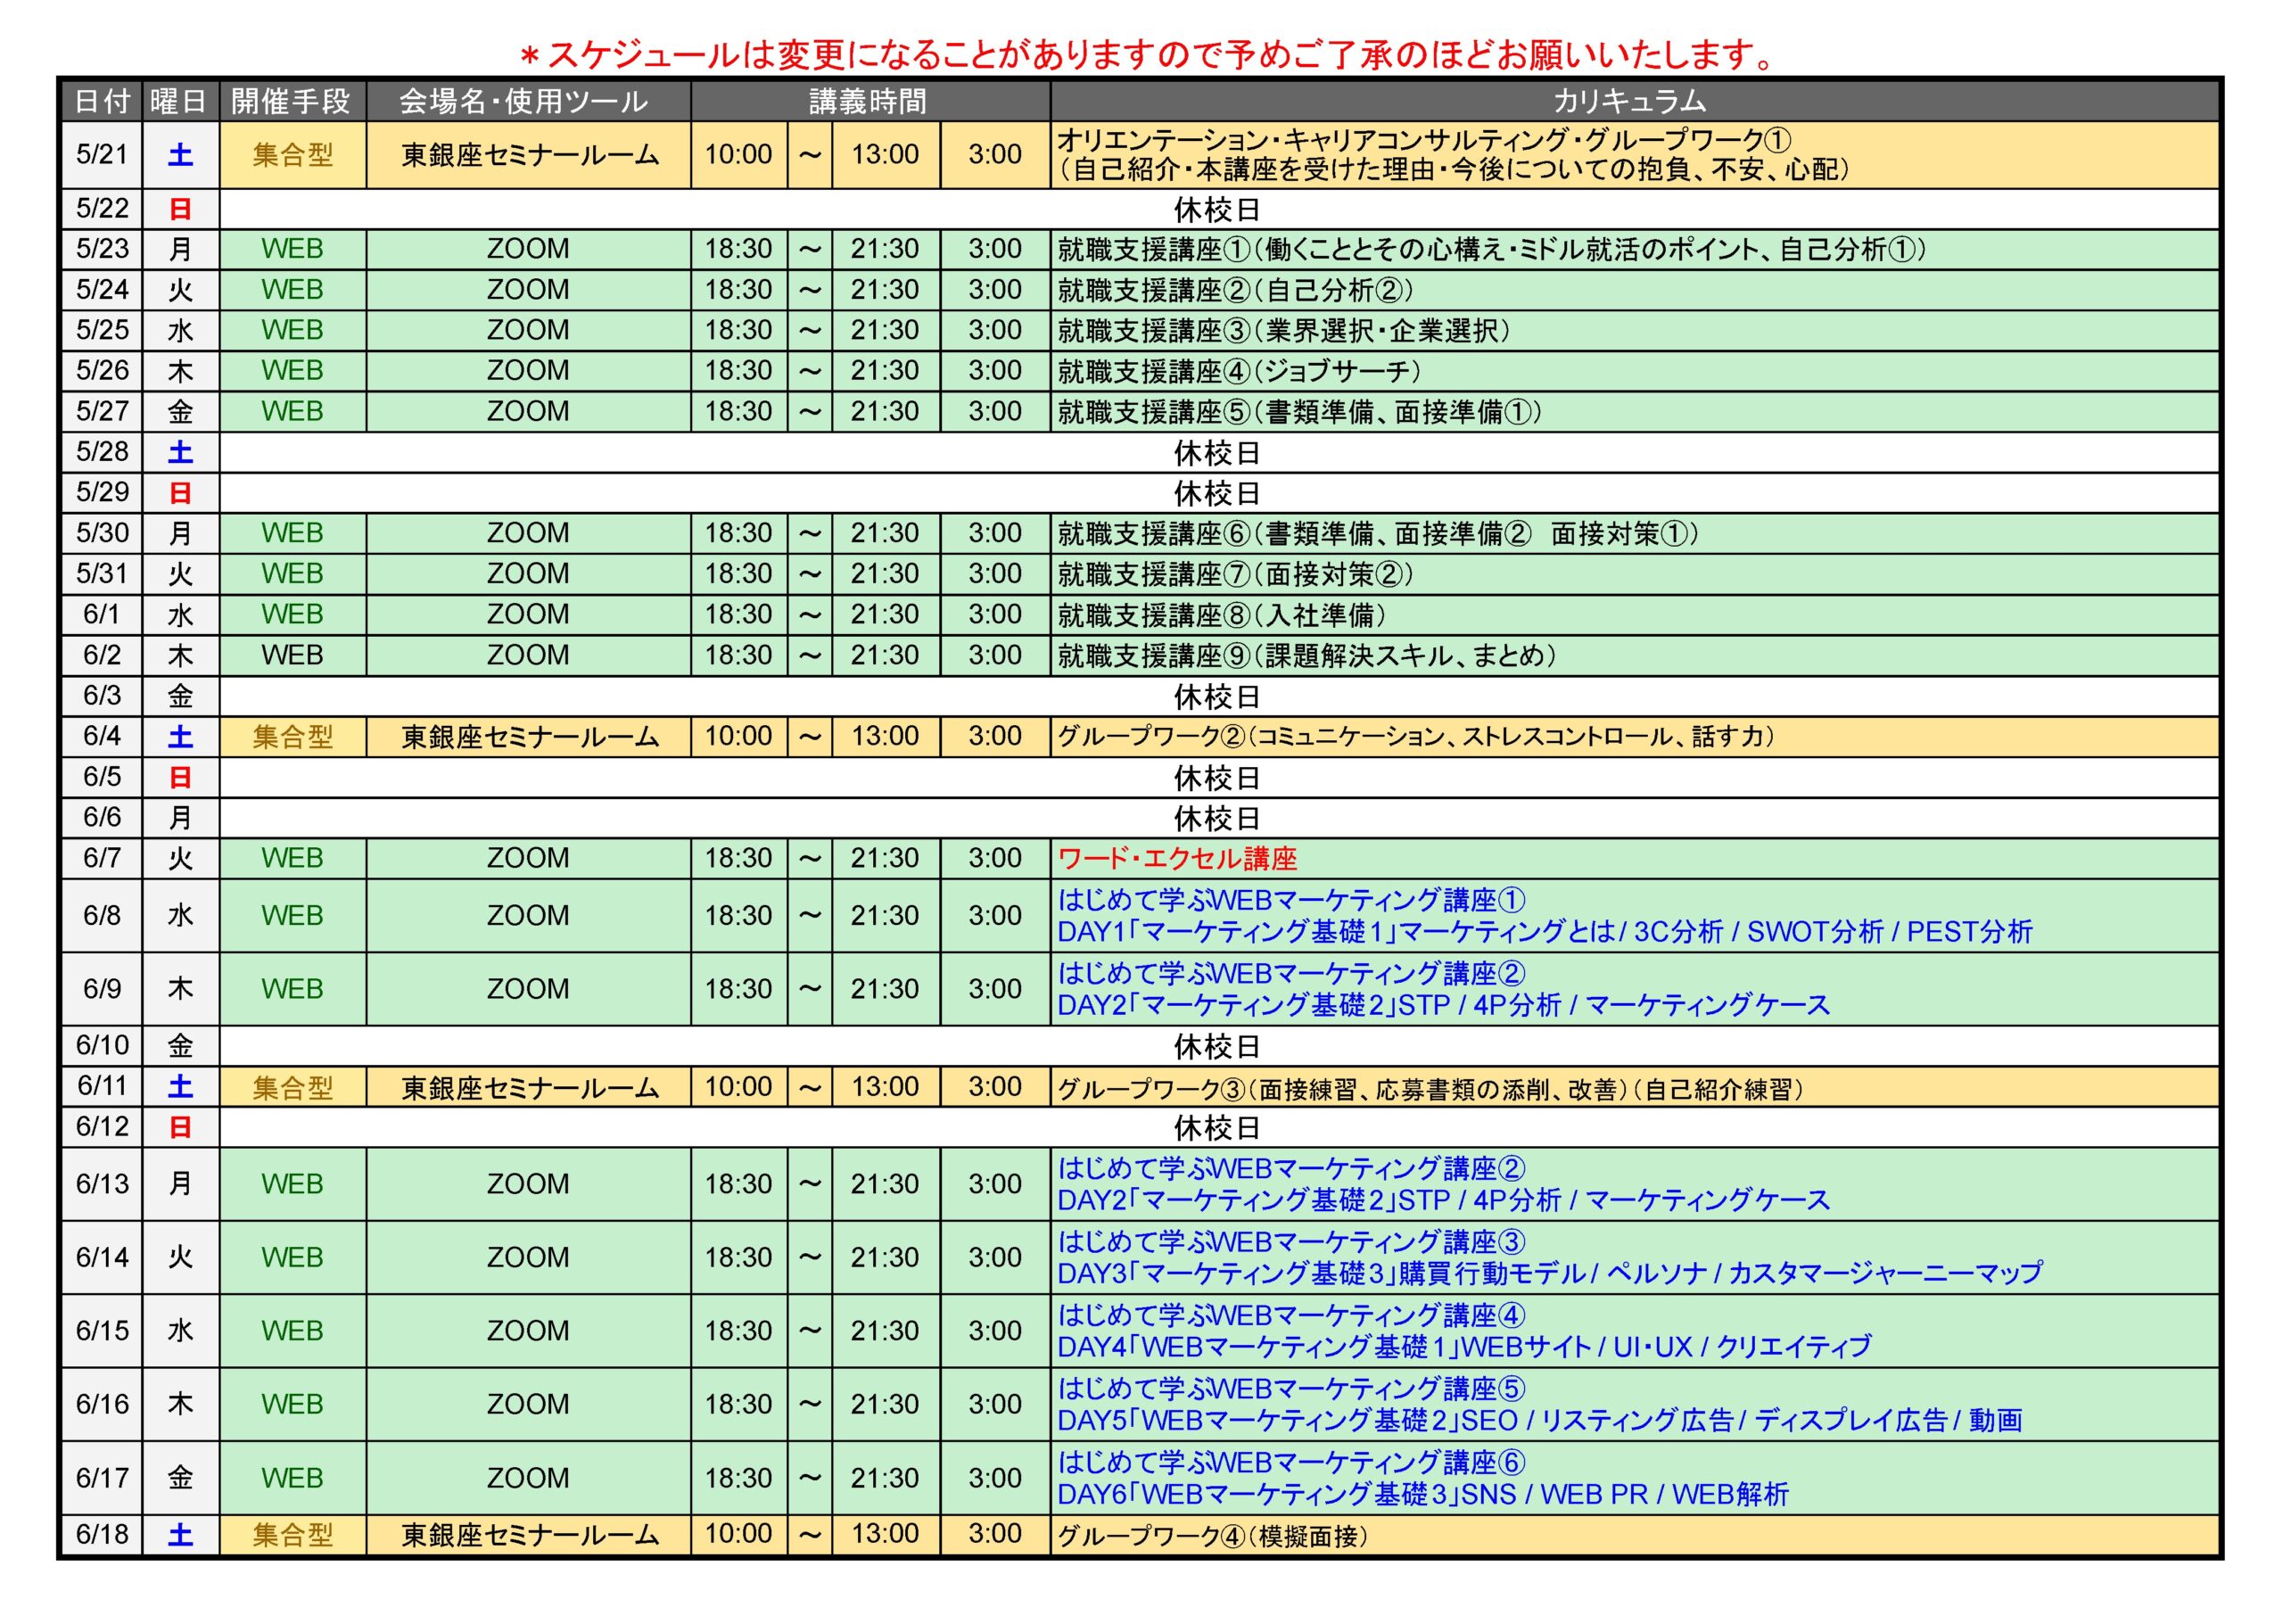Click グループワーク④(模擬面接) text
Viewport: 2283px width, 1624px height.
[1212, 1536]
